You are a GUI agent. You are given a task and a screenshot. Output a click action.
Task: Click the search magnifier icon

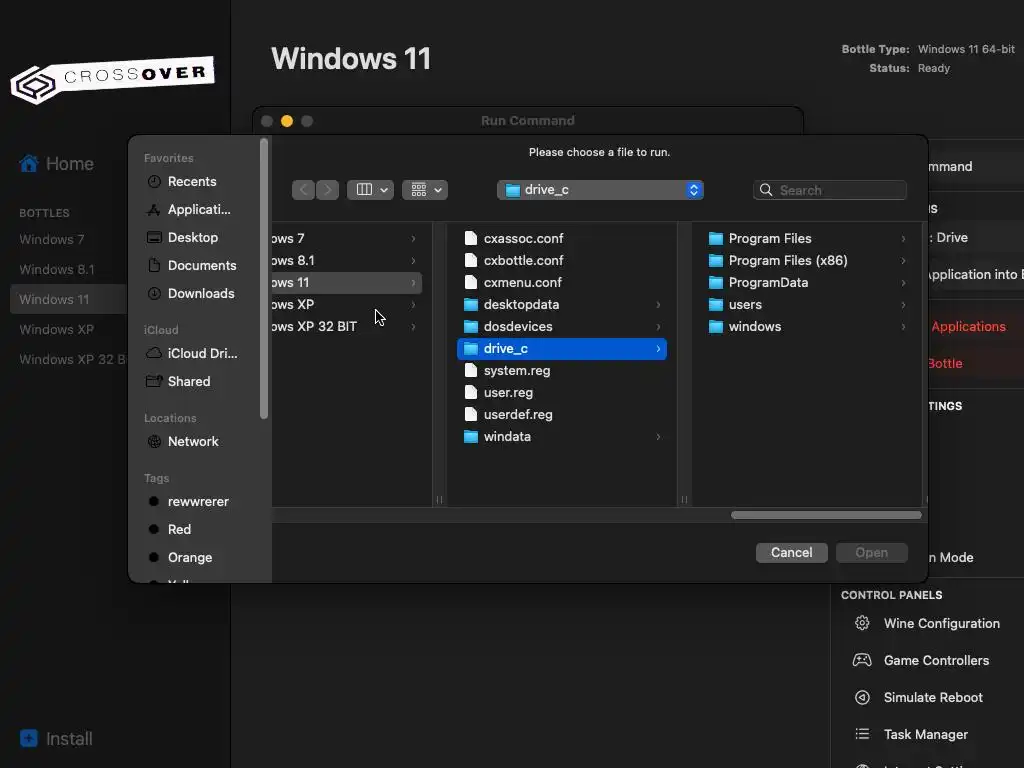[x=766, y=190]
